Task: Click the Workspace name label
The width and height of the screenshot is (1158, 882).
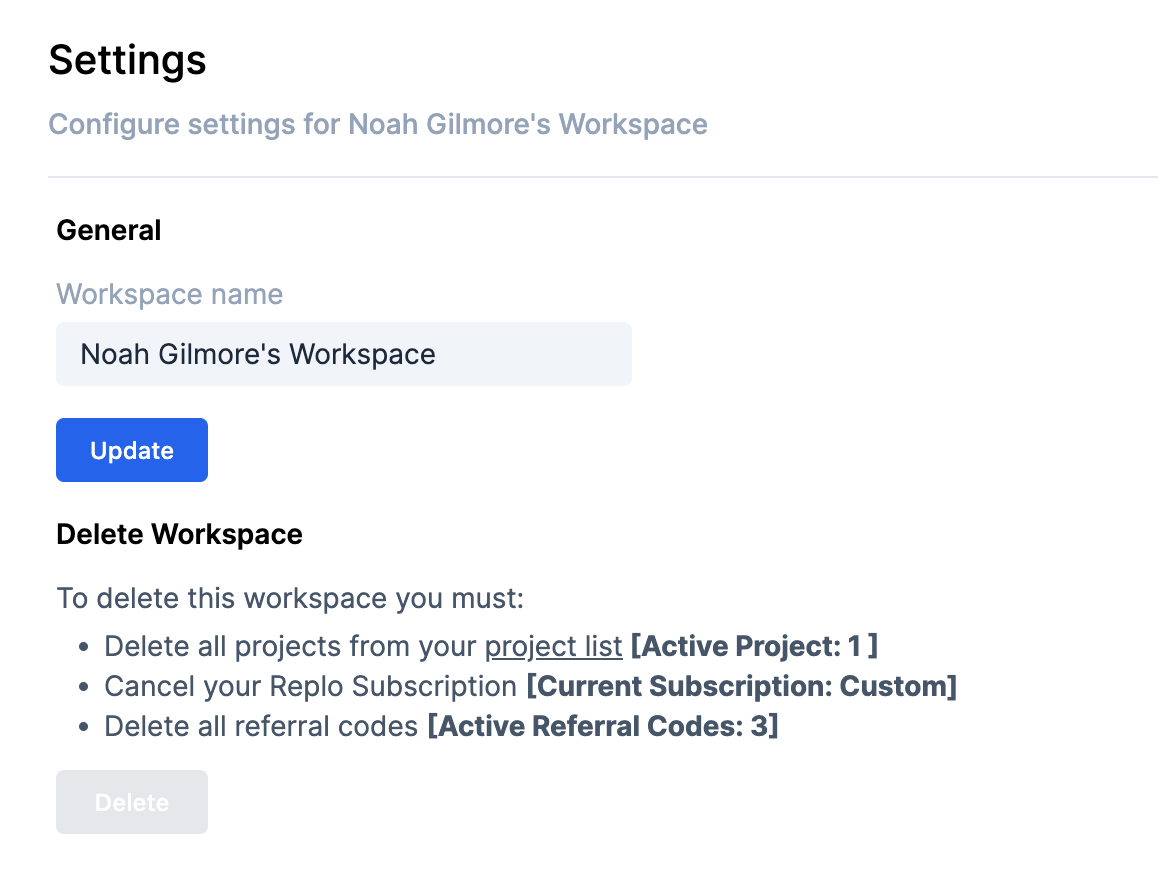Action: coord(169,294)
